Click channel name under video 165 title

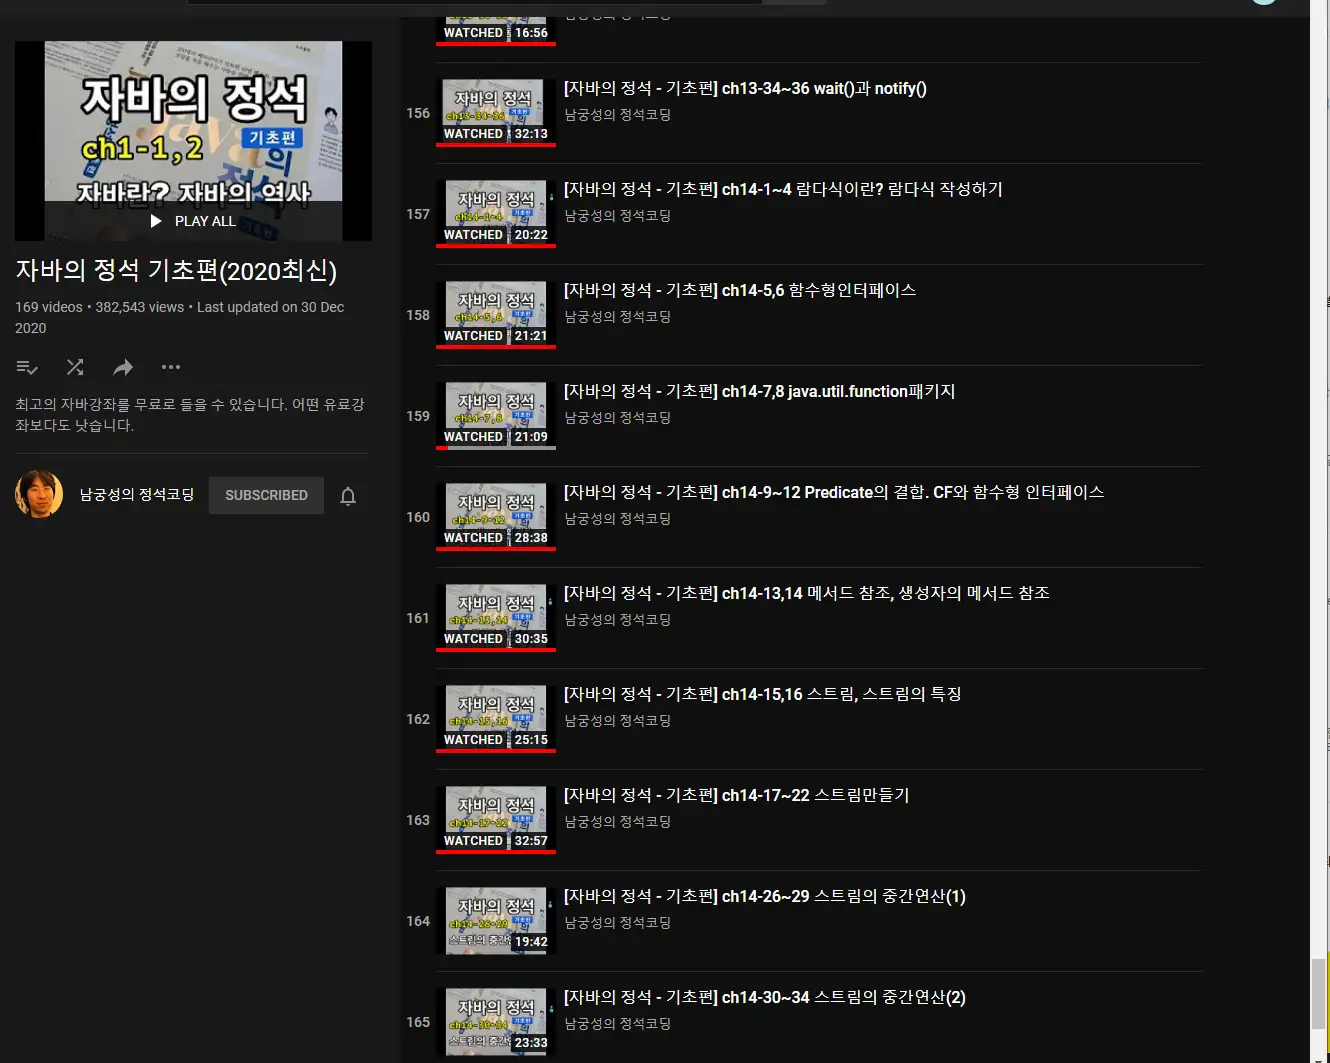pos(617,1024)
